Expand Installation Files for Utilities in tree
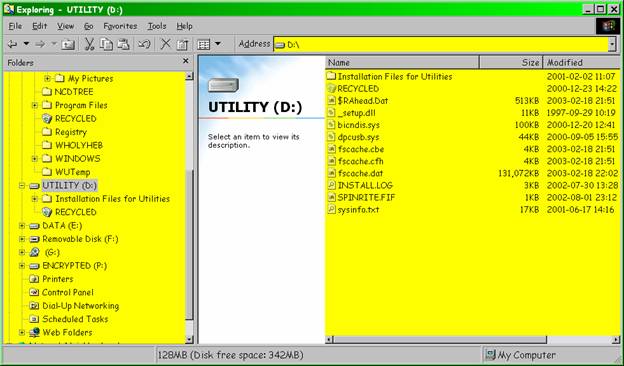This screenshot has width=624, height=366. (x=35, y=199)
